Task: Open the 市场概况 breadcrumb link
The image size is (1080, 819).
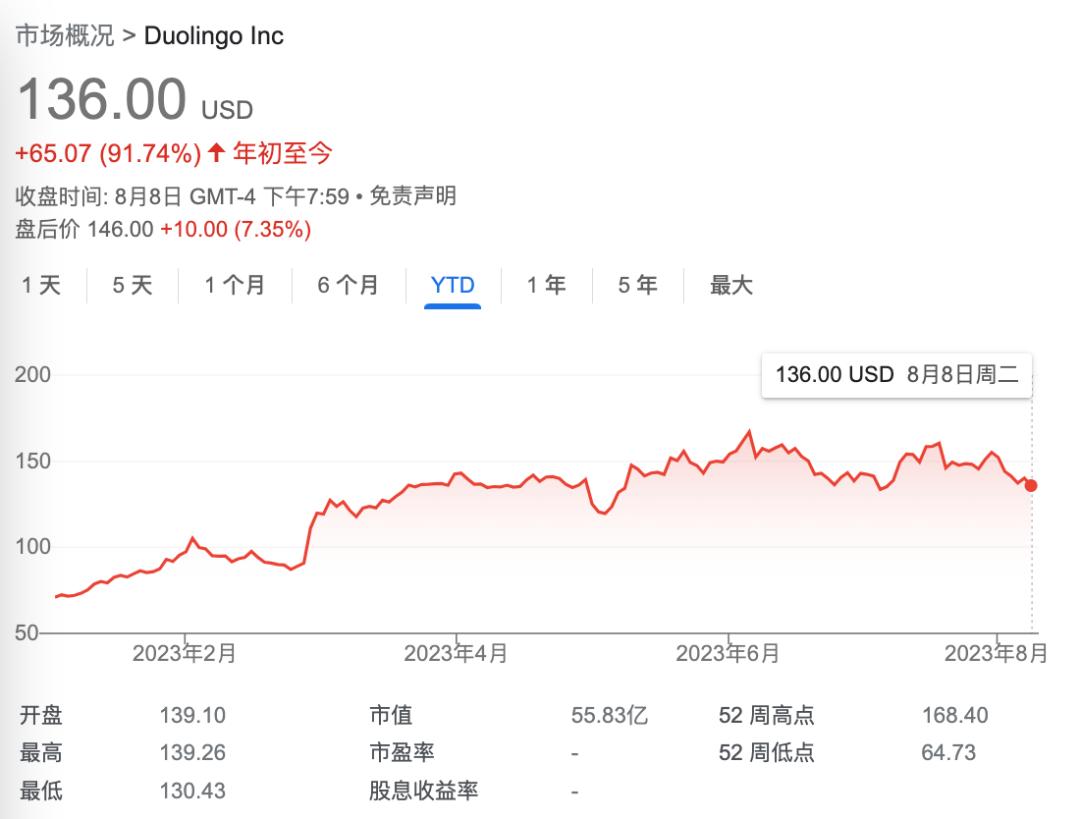Action: tap(63, 36)
